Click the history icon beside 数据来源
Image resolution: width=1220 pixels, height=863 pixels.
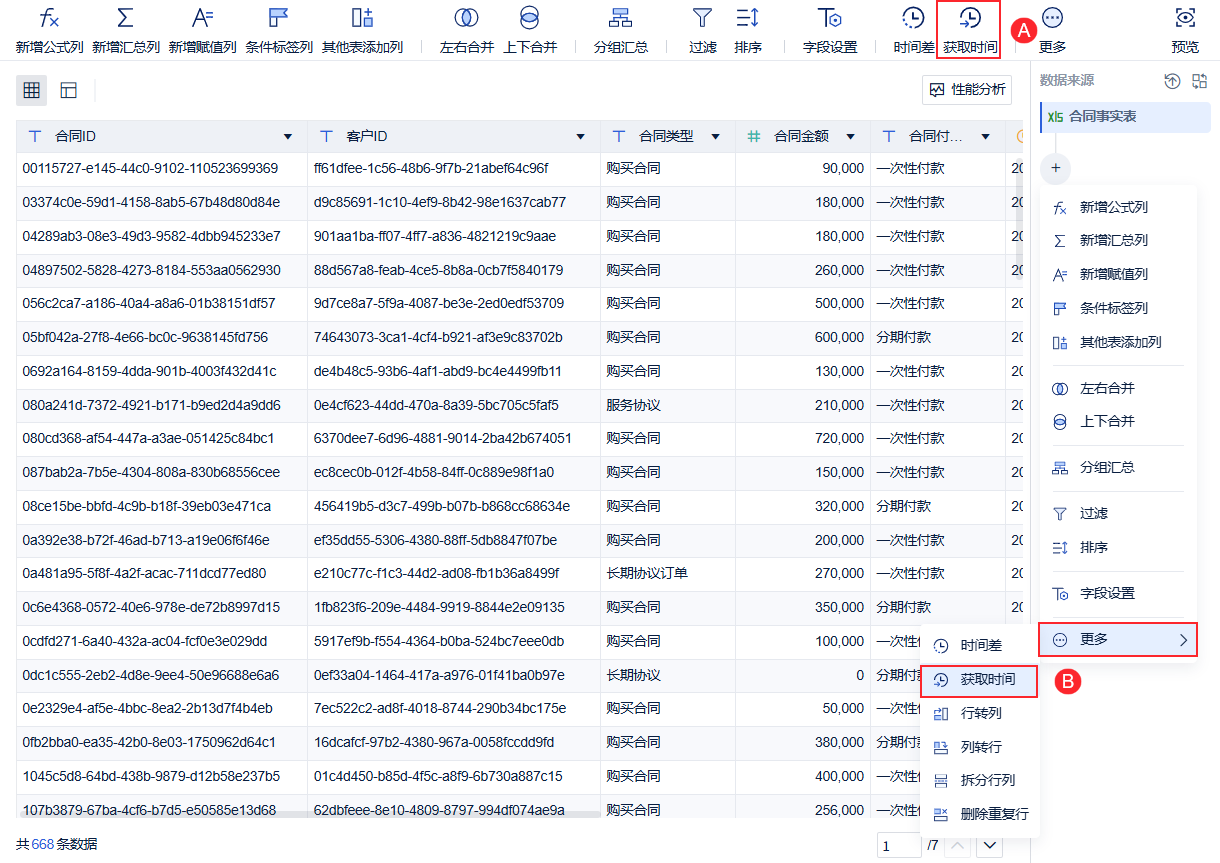click(x=1173, y=81)
